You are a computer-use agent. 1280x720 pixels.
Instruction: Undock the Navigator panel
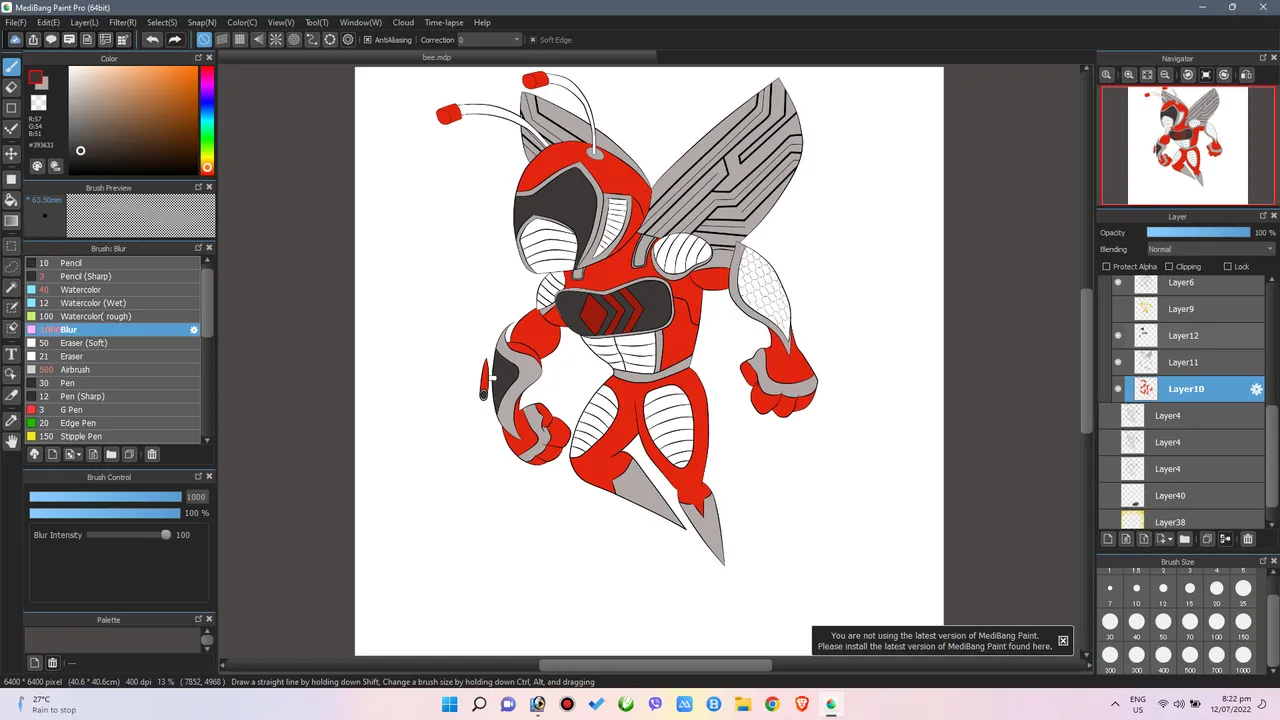point(1263,58)
